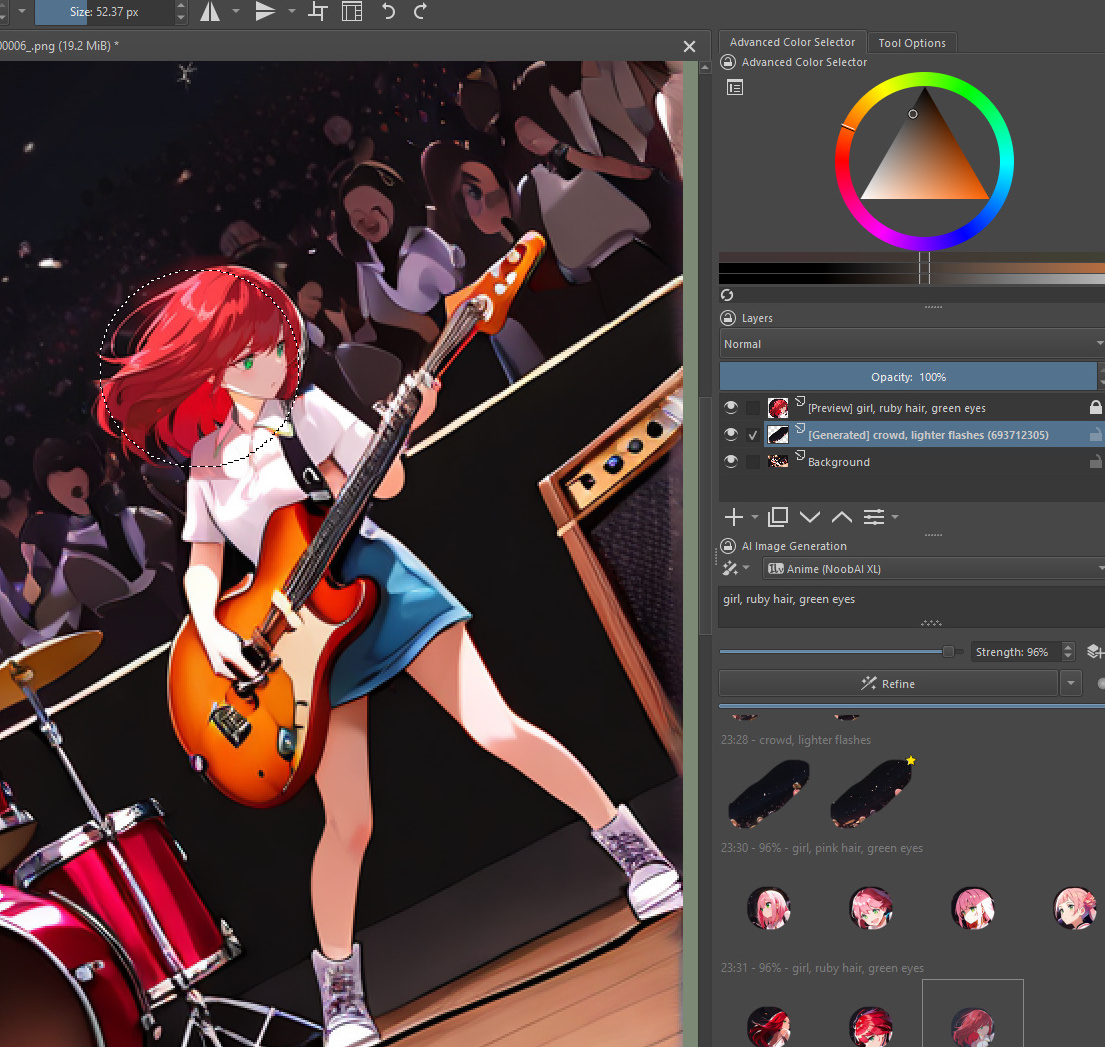The width and height of the screenshot is (1105, 1047).
Task: Open the layer properties icon
Action: pyautogui.click(x=874, y=517)
